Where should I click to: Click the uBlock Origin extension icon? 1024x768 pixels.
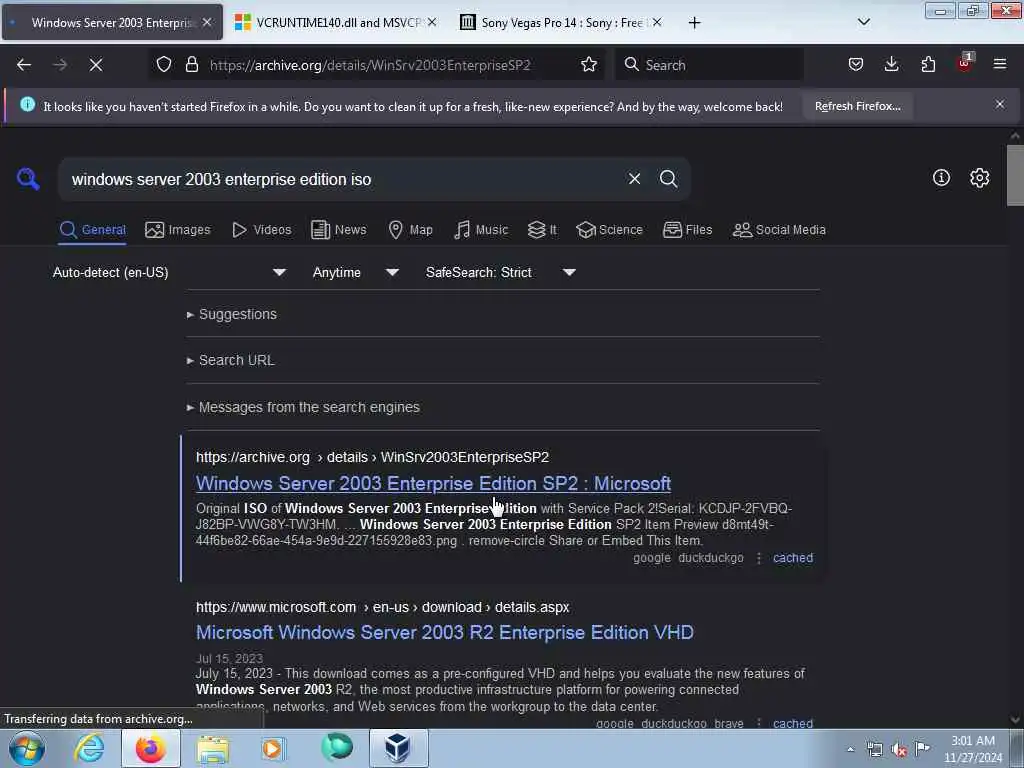coord(965,63)
